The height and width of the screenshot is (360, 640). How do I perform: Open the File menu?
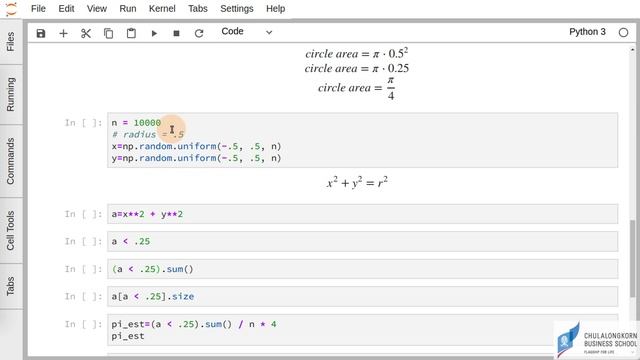38,9
